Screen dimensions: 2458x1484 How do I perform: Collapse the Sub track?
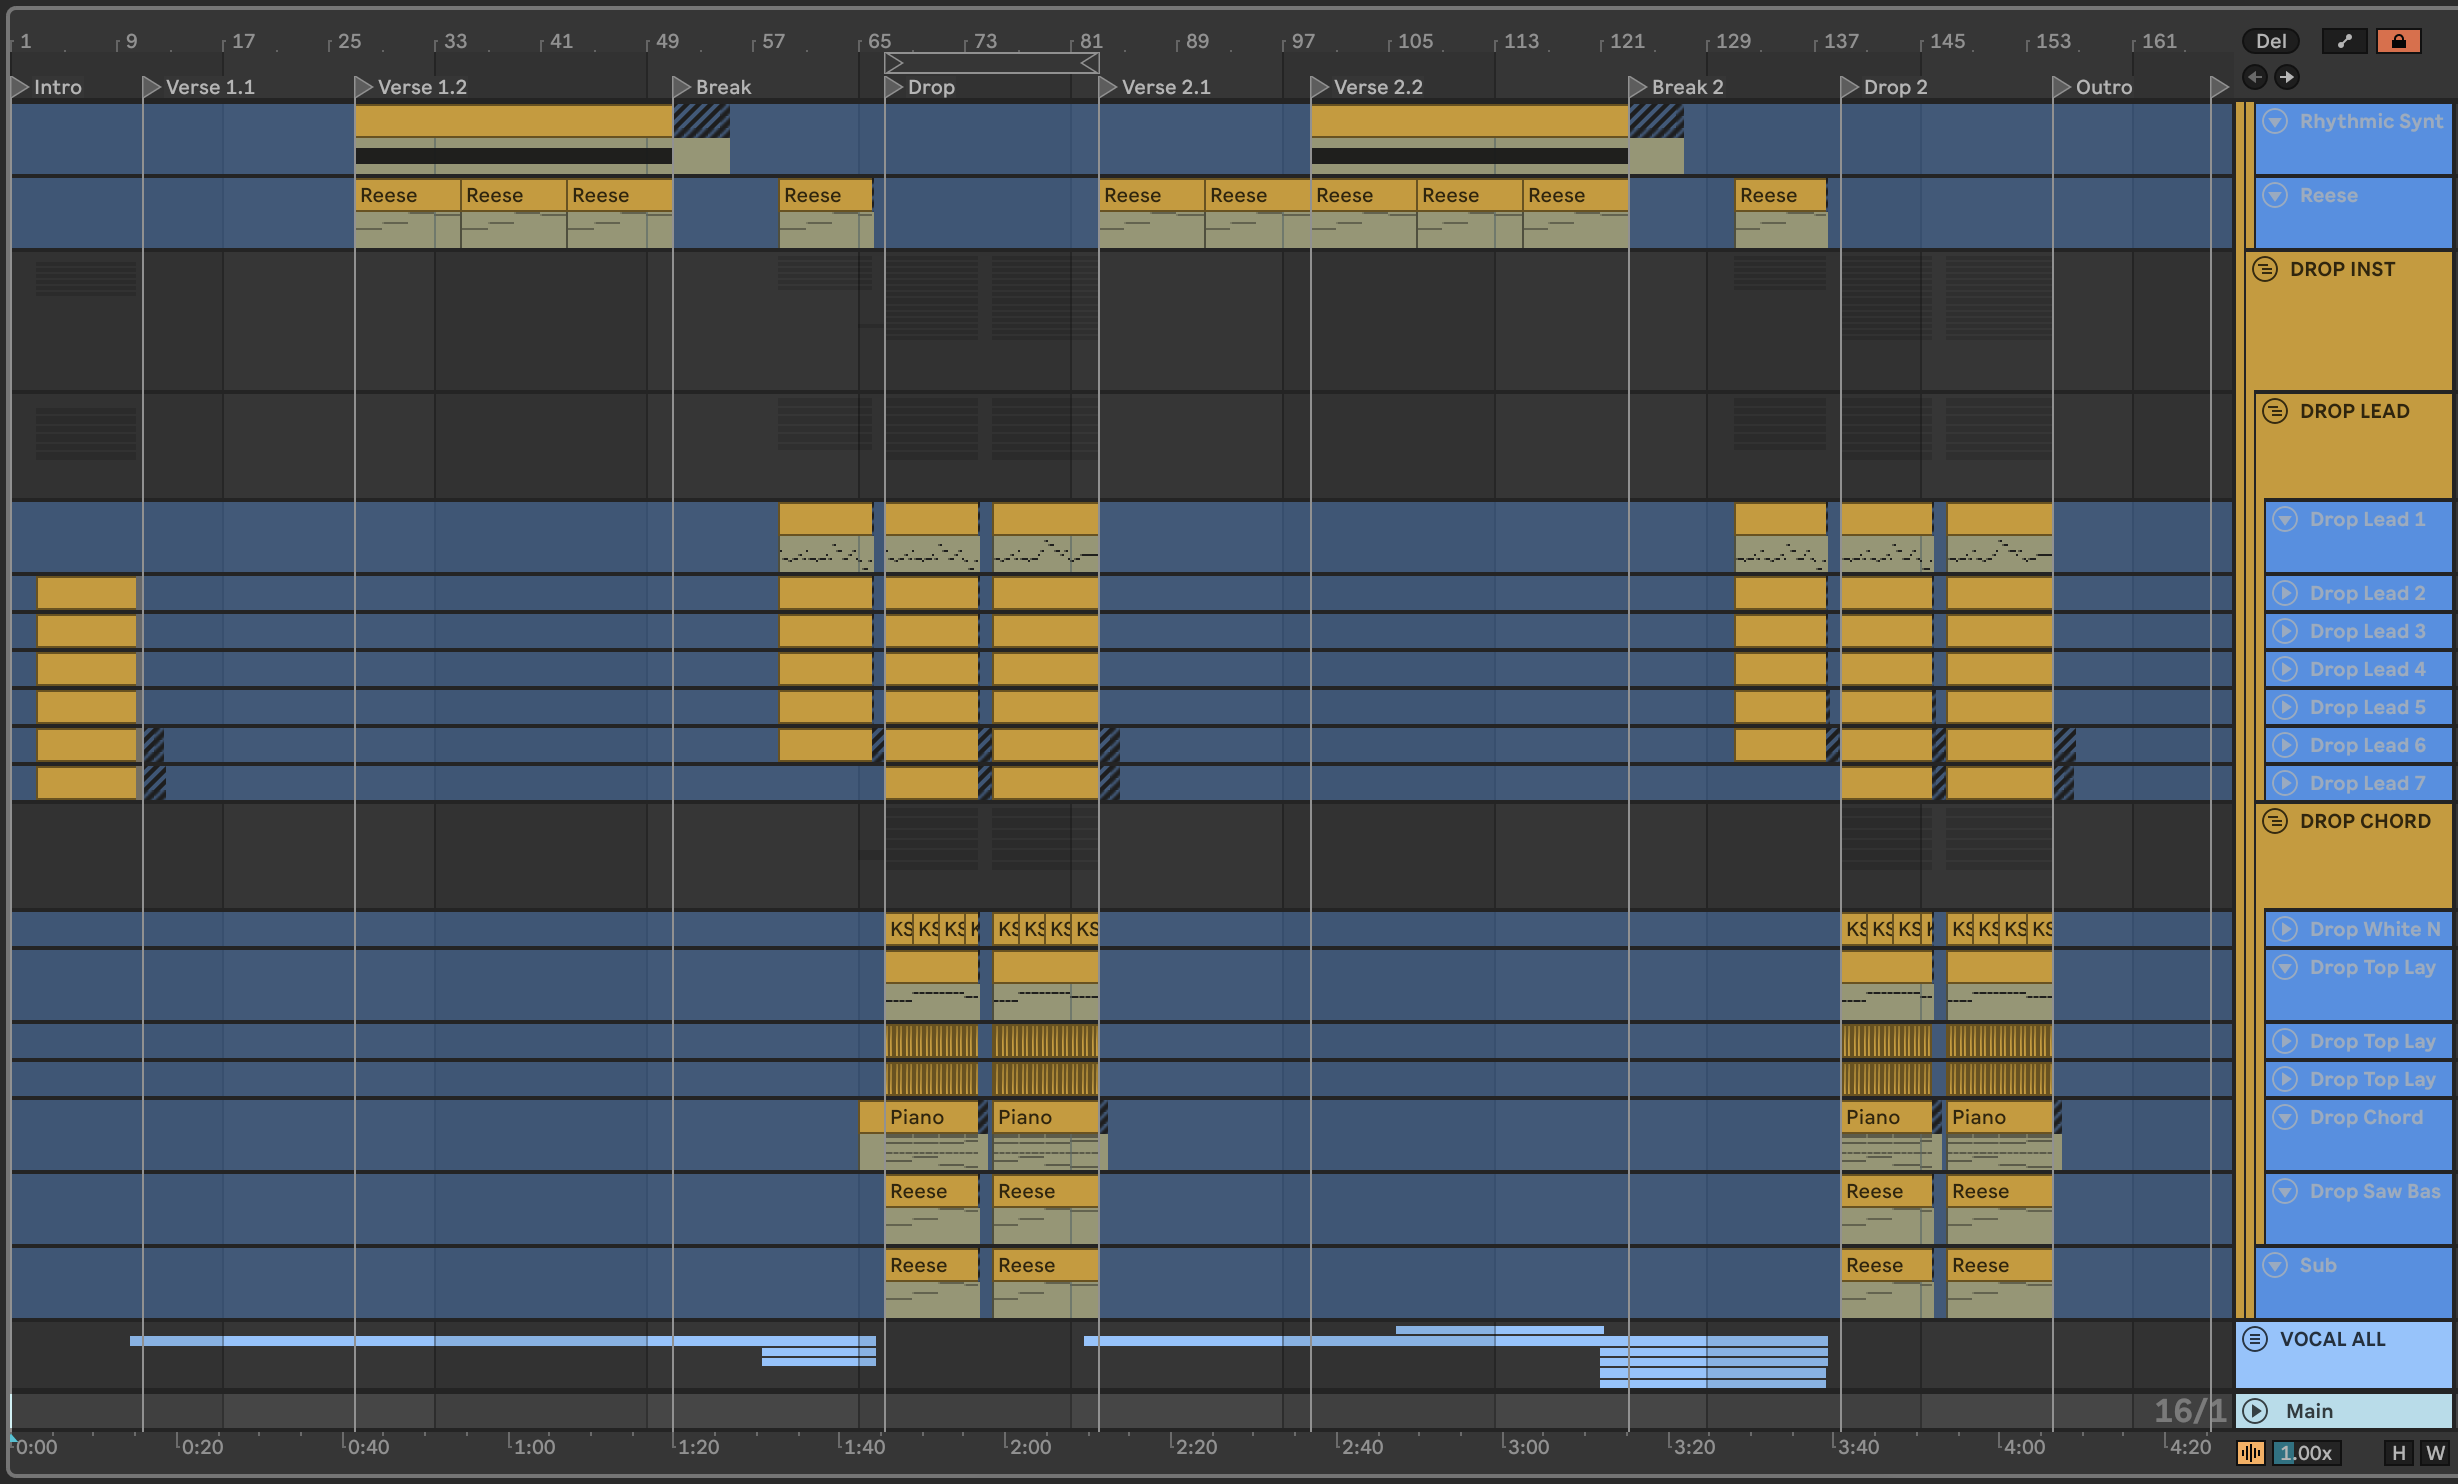[x=2274, y=1265]
